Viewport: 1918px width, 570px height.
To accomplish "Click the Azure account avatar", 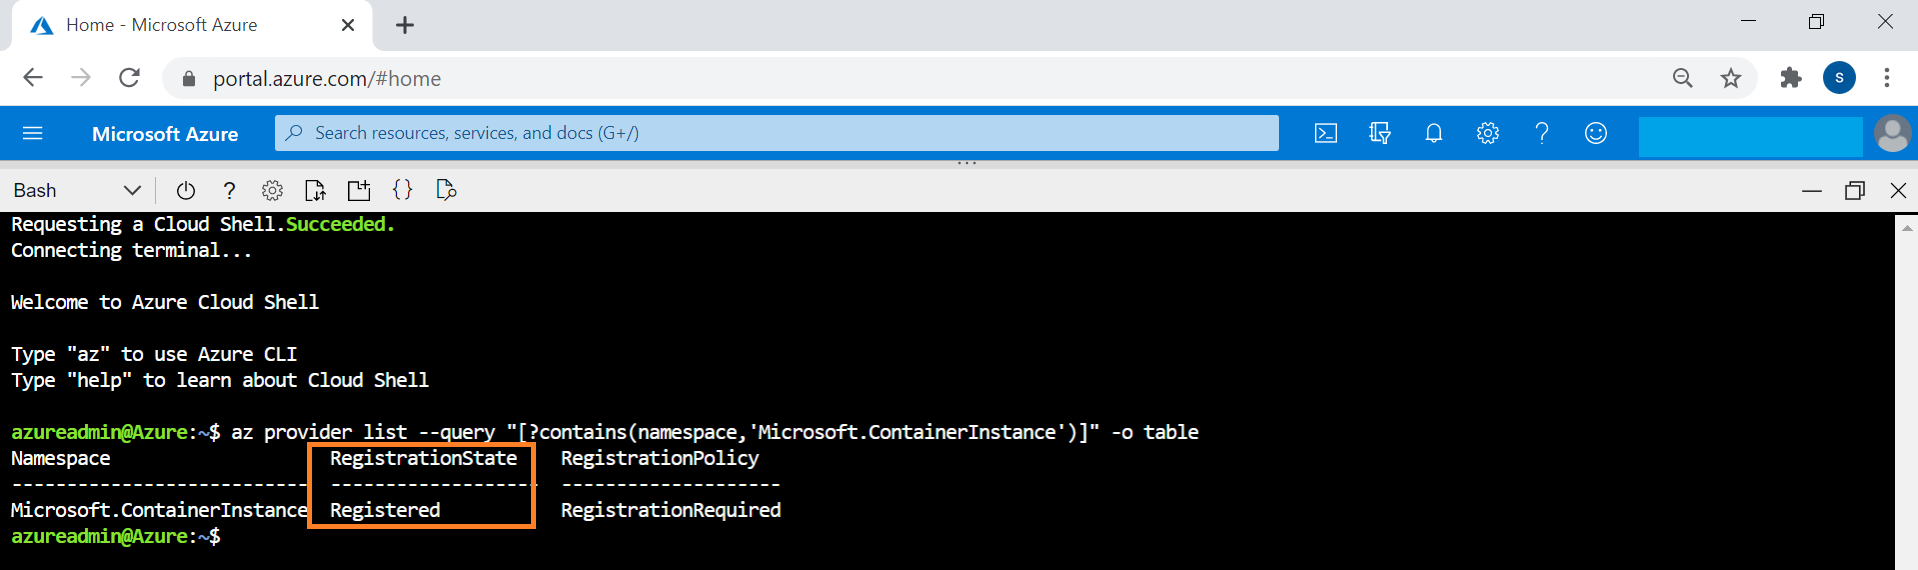I will coord(1892,134).
